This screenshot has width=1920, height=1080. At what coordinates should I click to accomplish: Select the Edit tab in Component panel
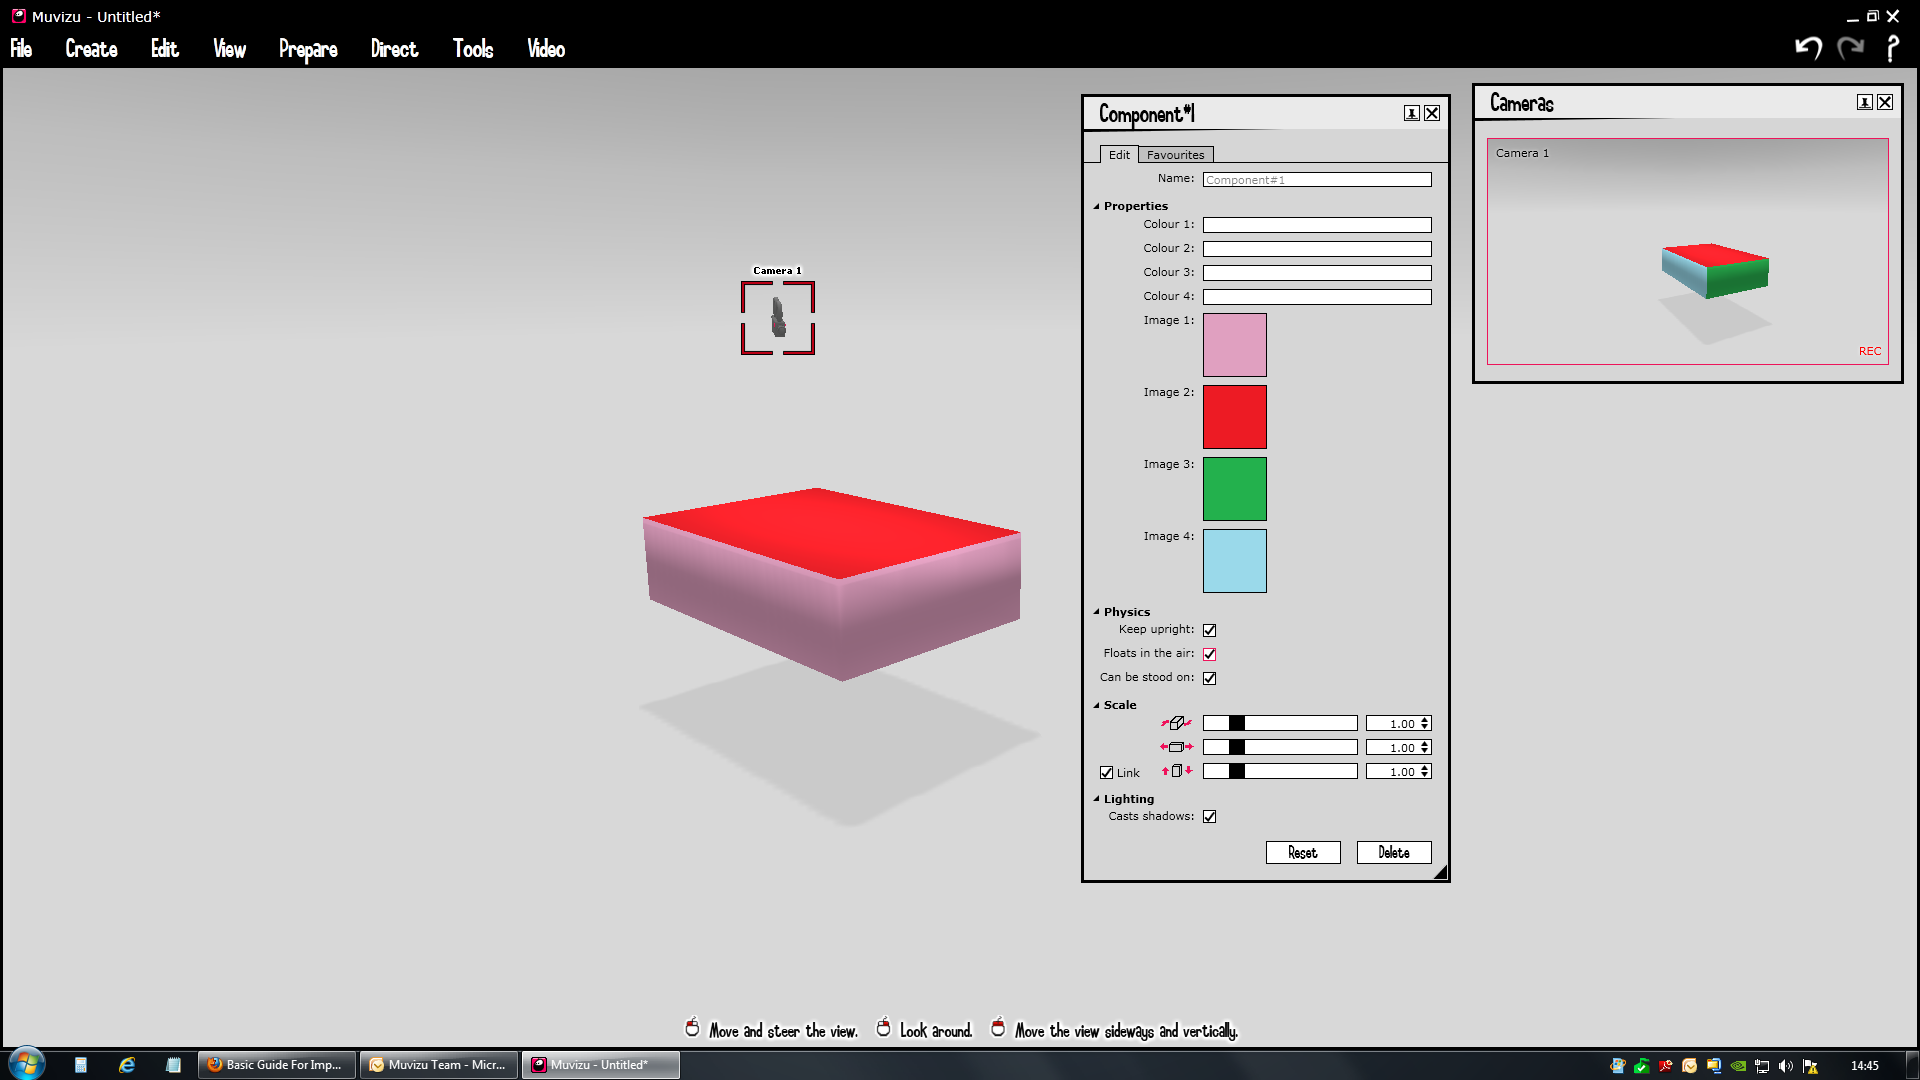click(1119, 155)
